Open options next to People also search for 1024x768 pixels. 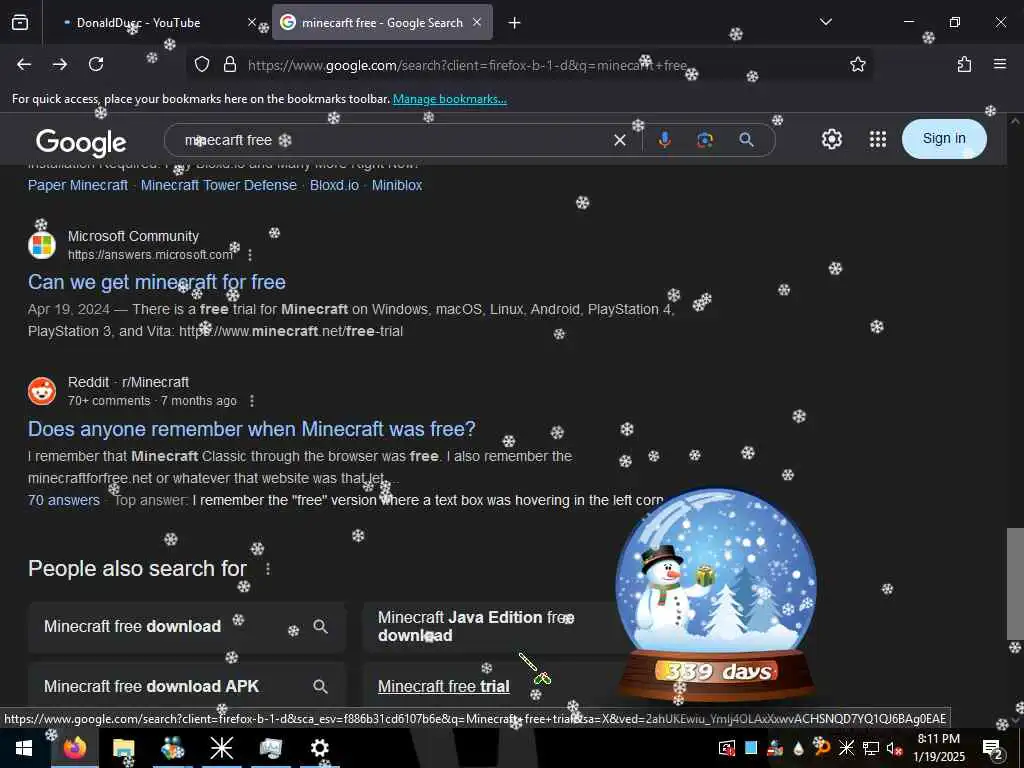point(268,569)
